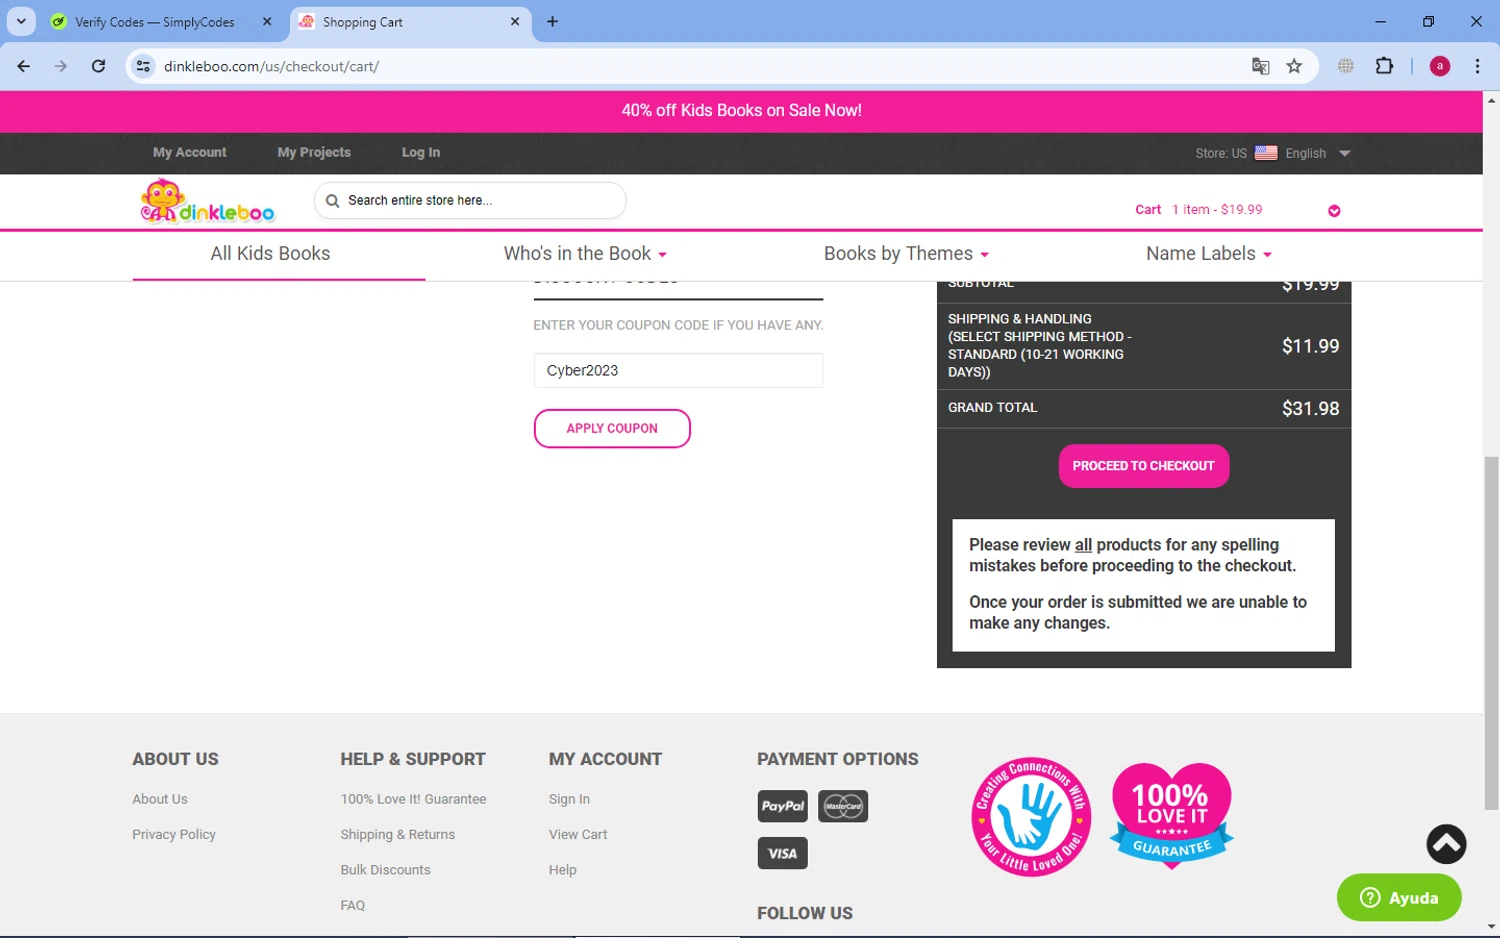Open the Privacy Policy footer link

(x=174, y=834)
